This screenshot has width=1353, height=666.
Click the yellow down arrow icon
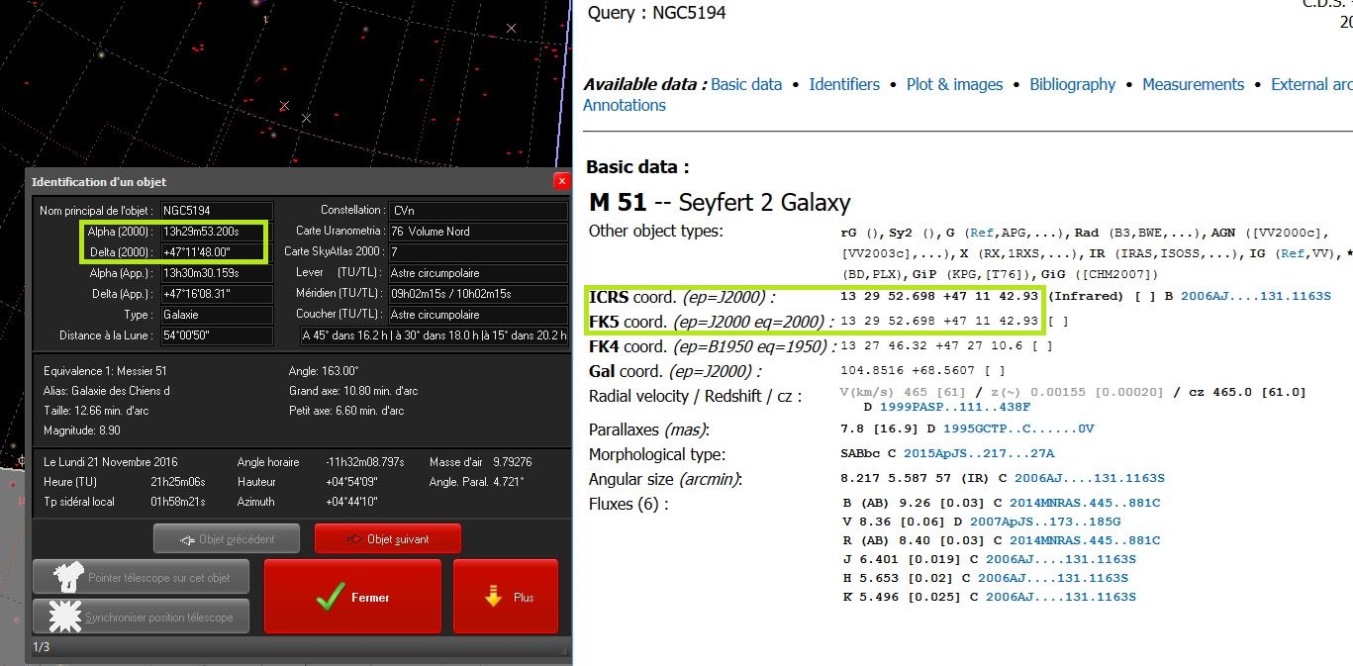click(492, 597)
